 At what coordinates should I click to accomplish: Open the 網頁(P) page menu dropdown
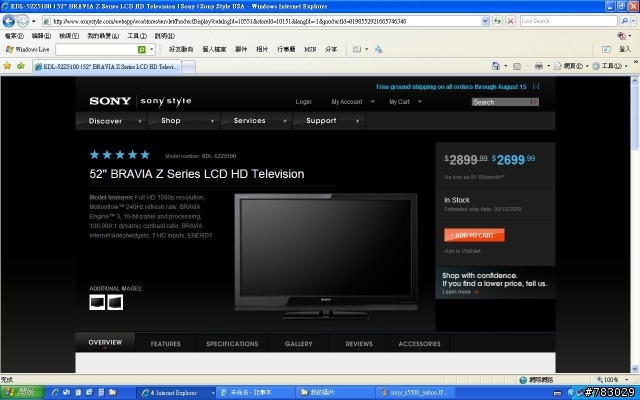[571, 66]
